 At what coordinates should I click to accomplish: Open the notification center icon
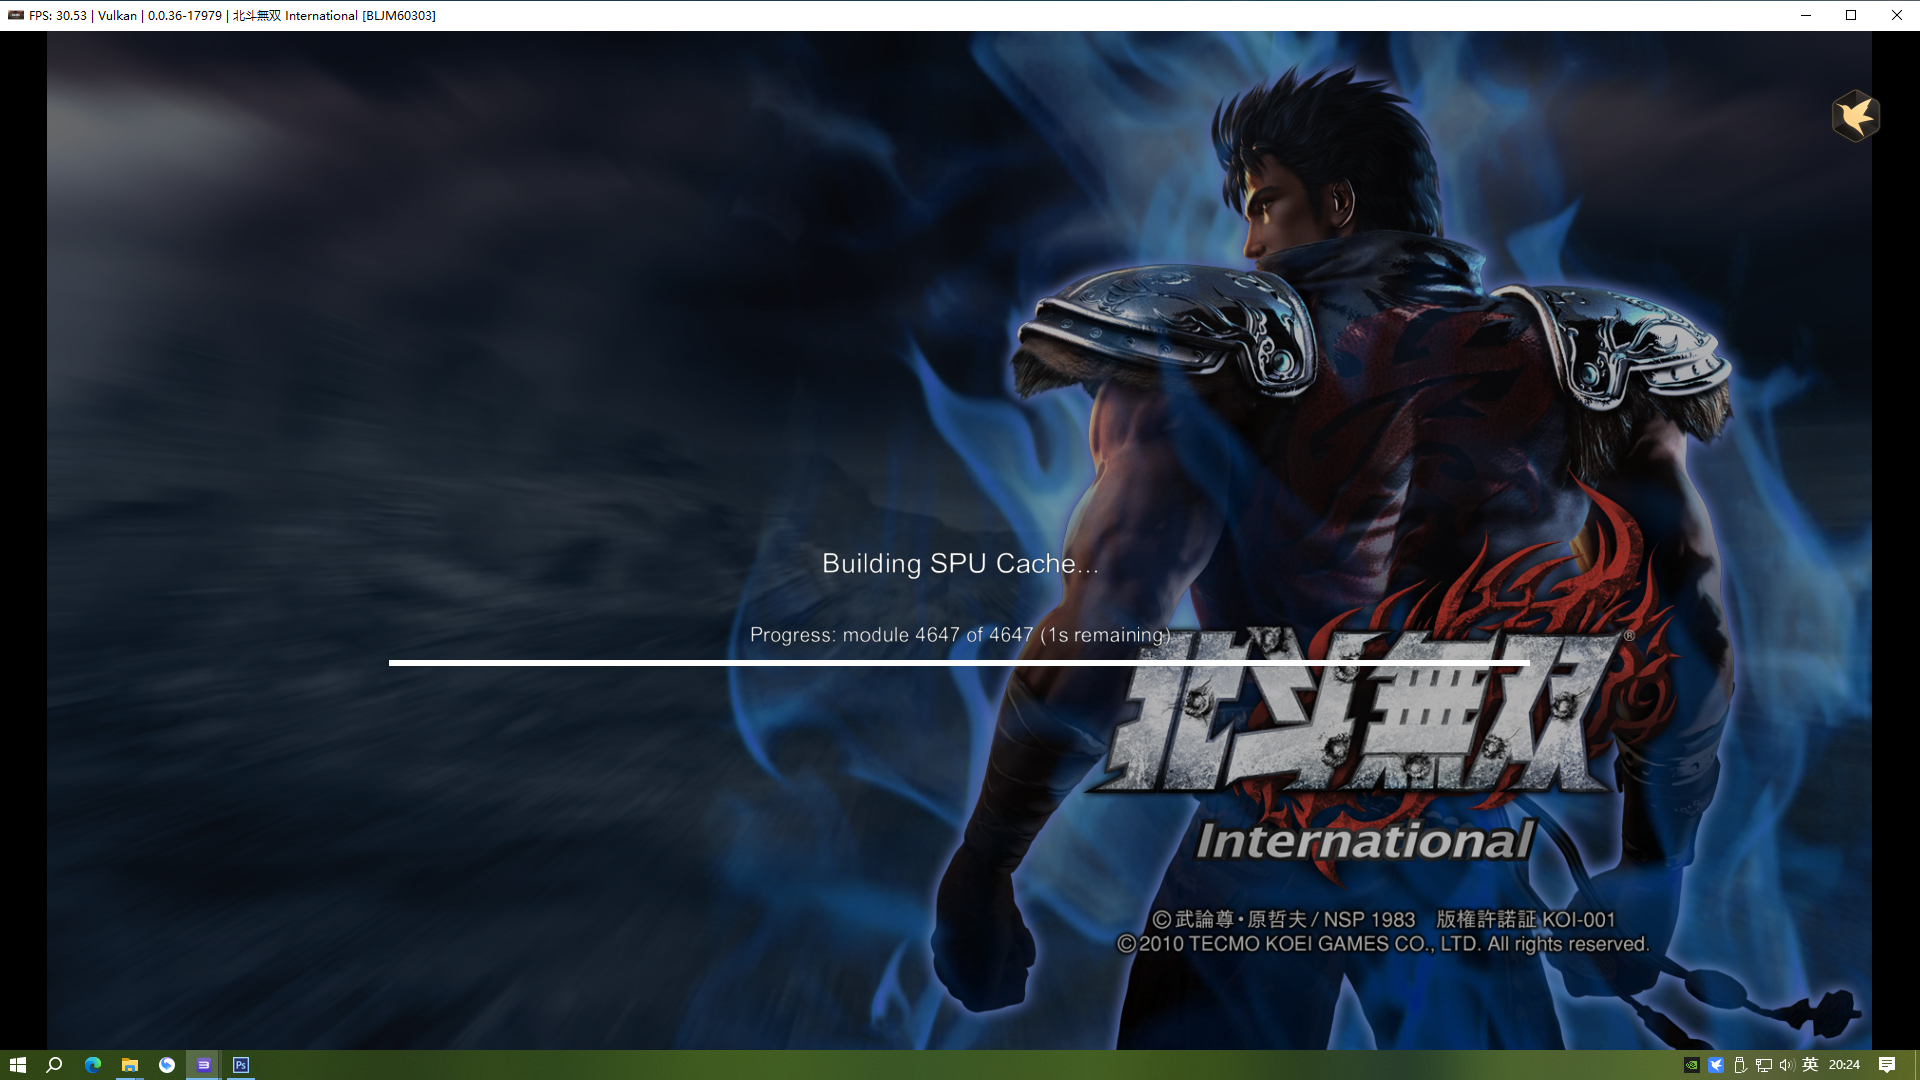click(1887, 1065)
